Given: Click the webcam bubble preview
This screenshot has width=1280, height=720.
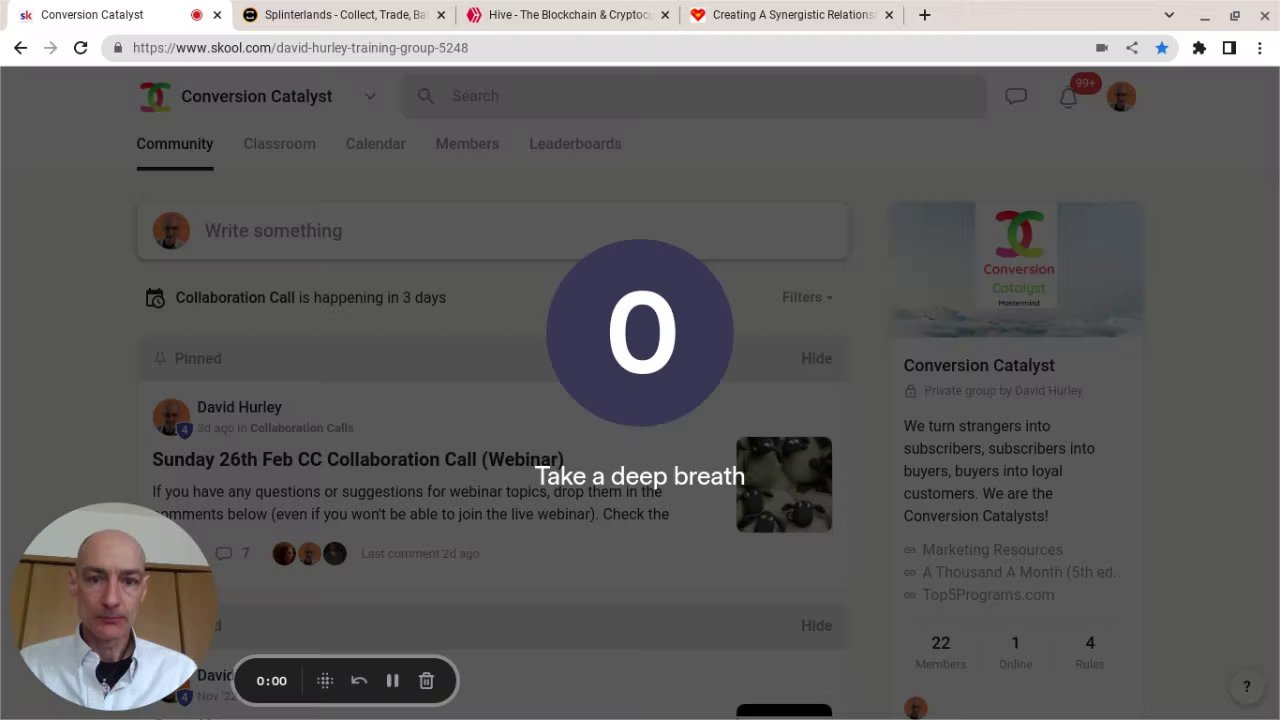Looking at the screenshot, I should coord(113,606).
